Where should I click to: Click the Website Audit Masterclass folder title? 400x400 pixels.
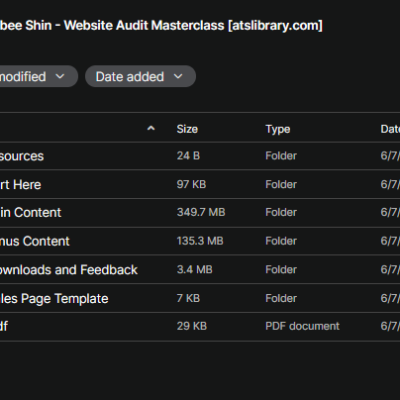click(x=161, y=26)
